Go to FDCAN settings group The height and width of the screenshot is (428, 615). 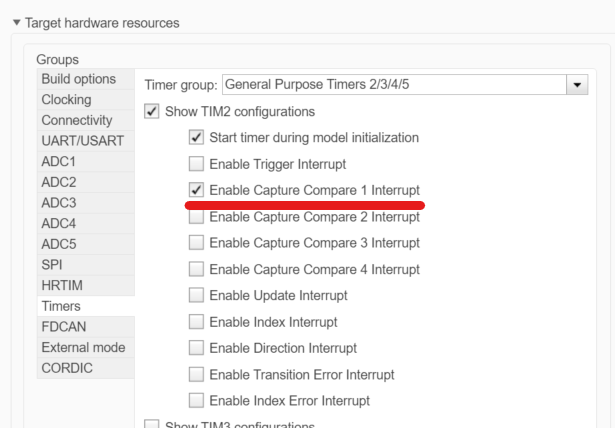point(64,327)
